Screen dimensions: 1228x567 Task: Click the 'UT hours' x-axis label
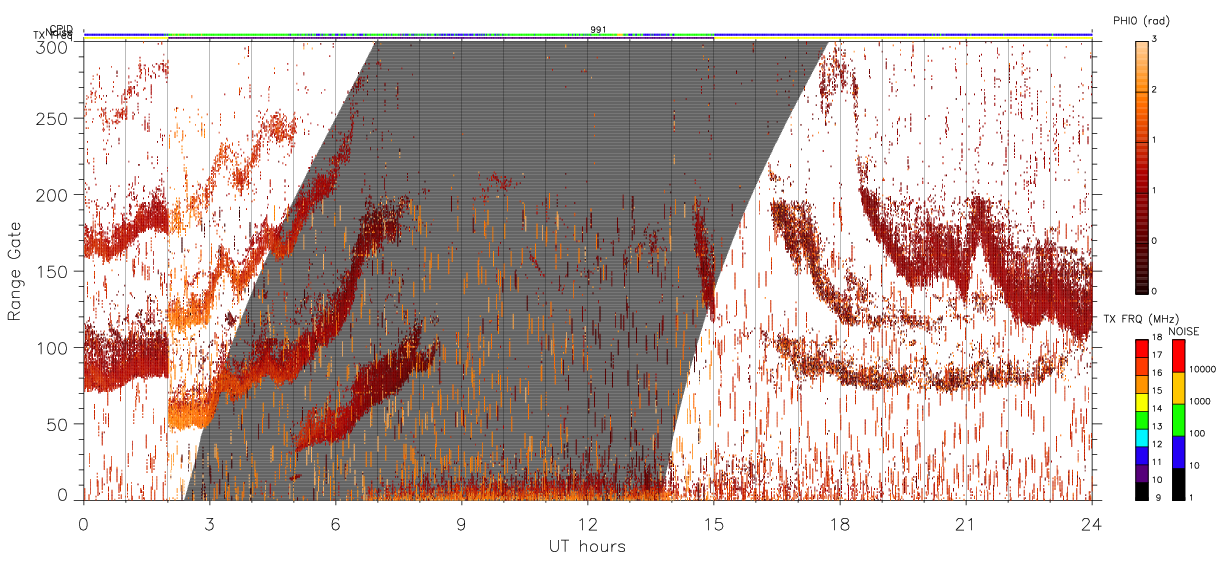point(587,546)
